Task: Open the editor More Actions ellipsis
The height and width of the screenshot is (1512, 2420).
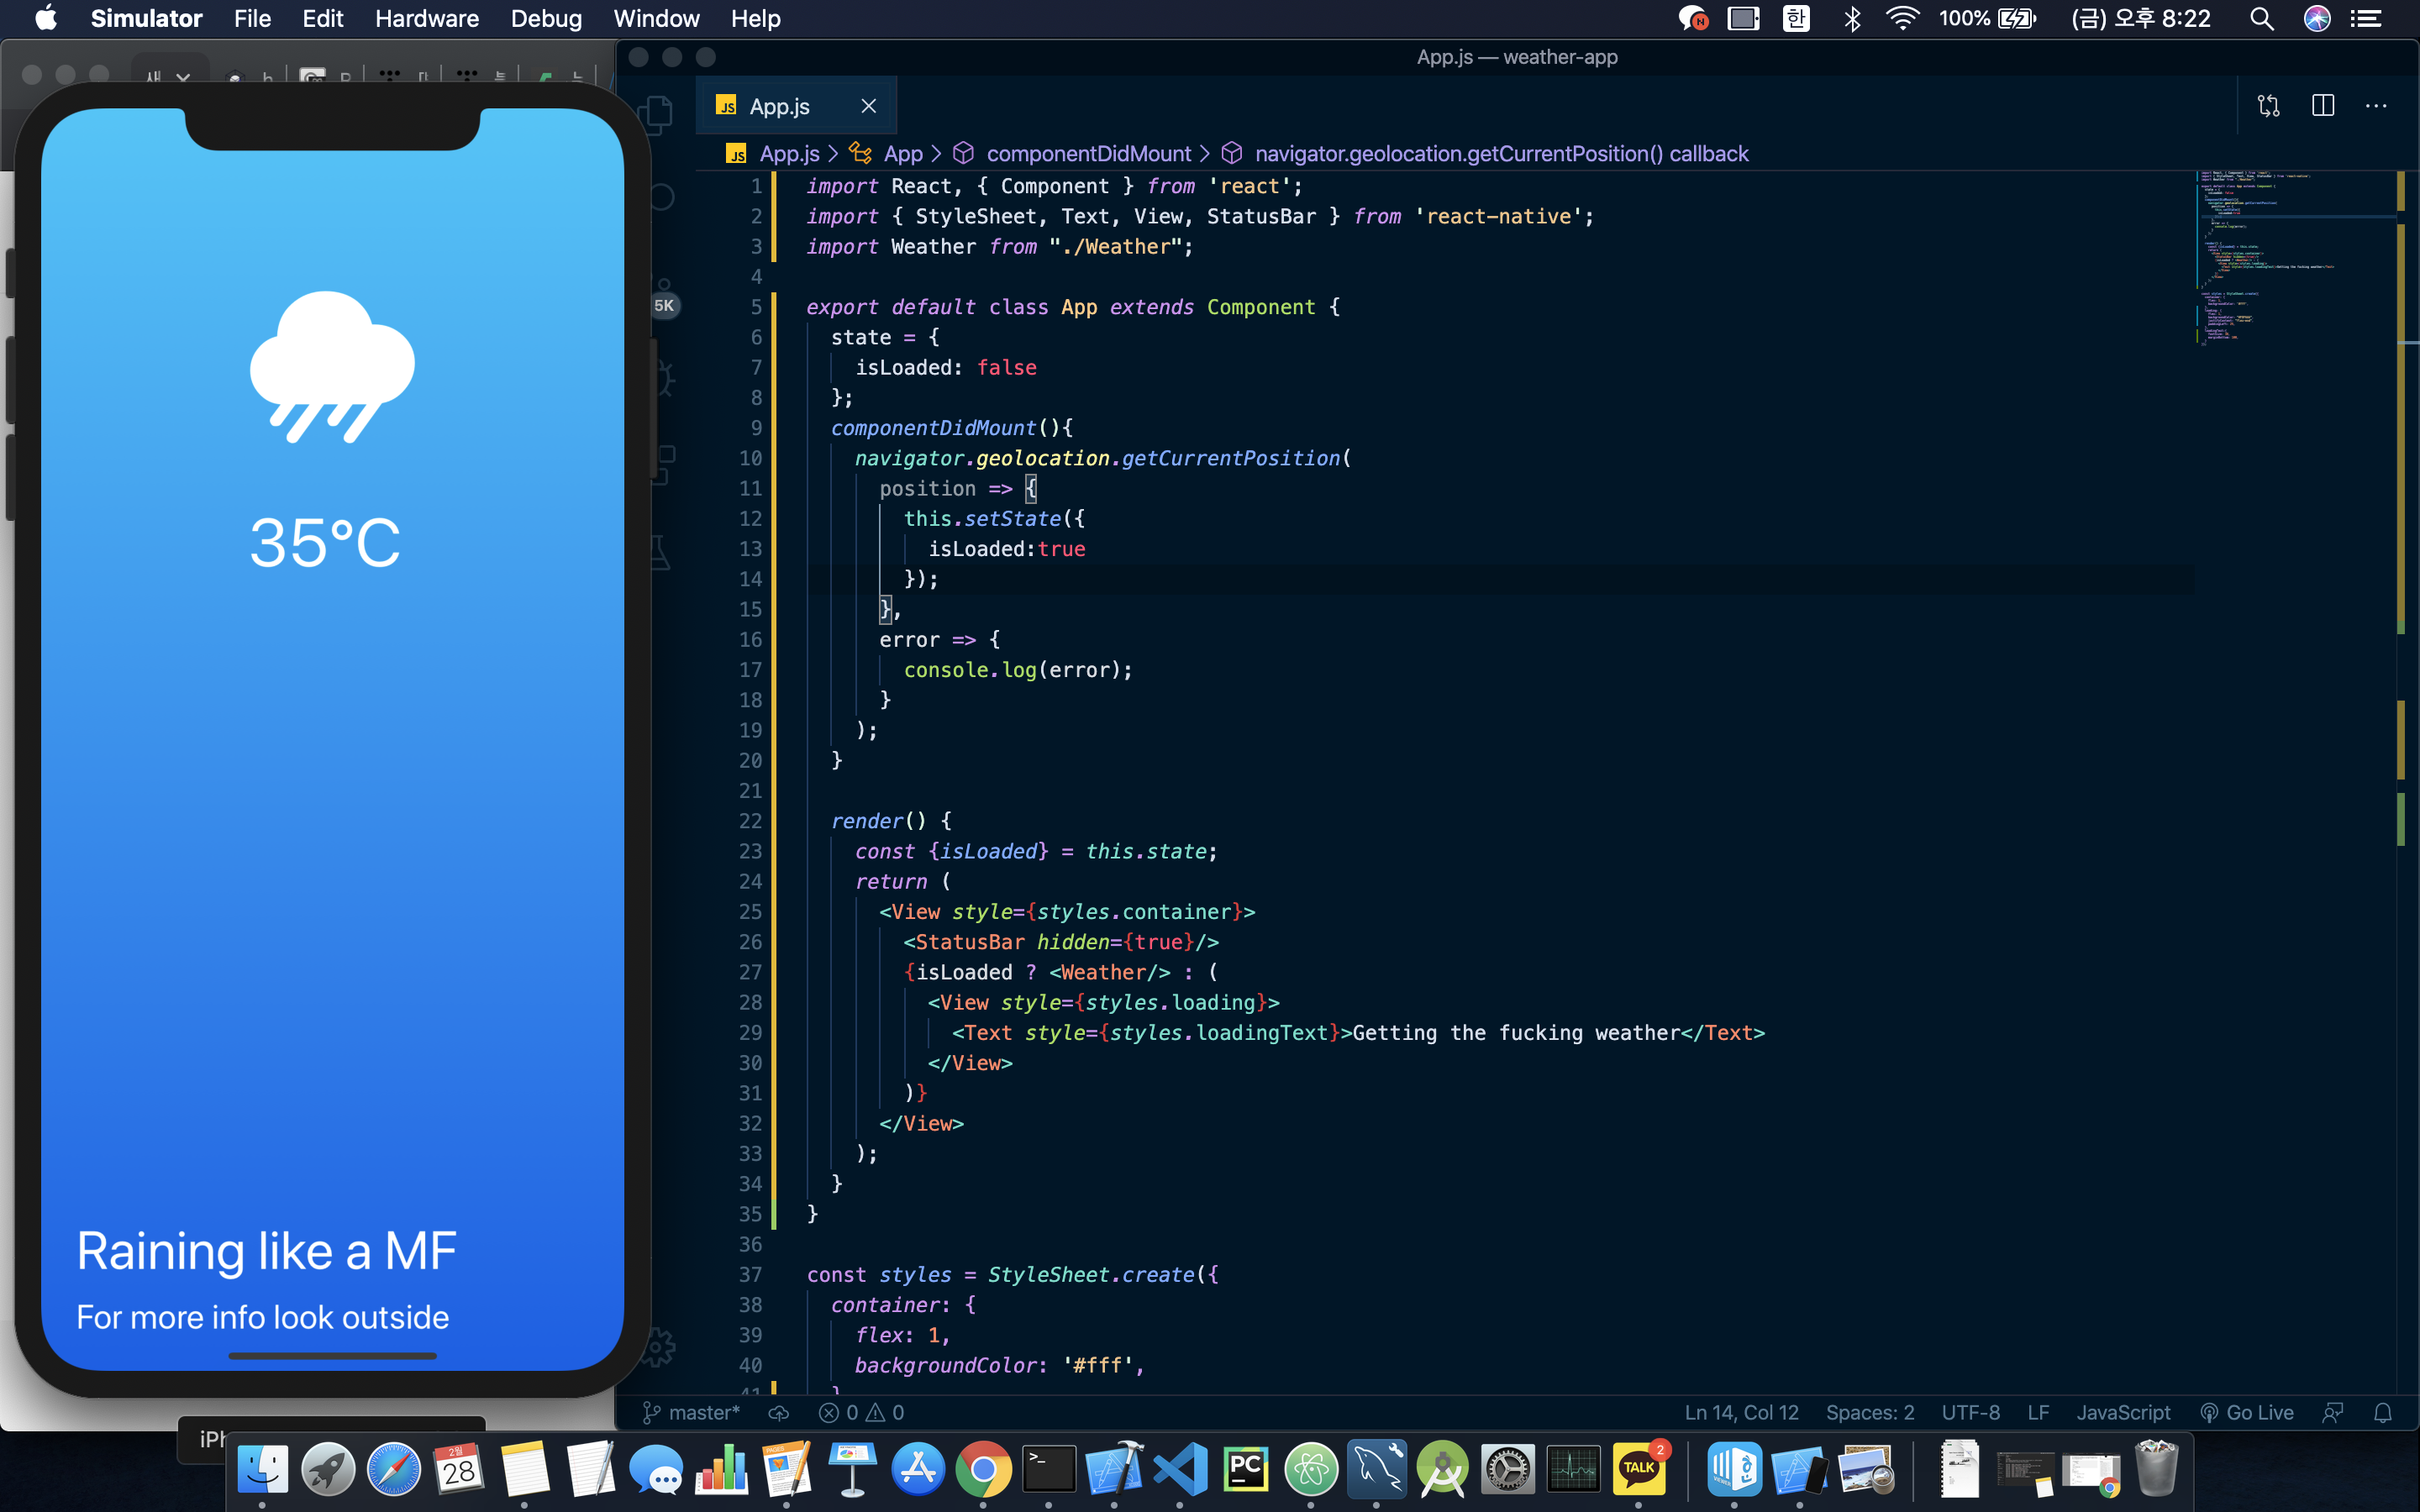Action: click(x=2376, y=106)
